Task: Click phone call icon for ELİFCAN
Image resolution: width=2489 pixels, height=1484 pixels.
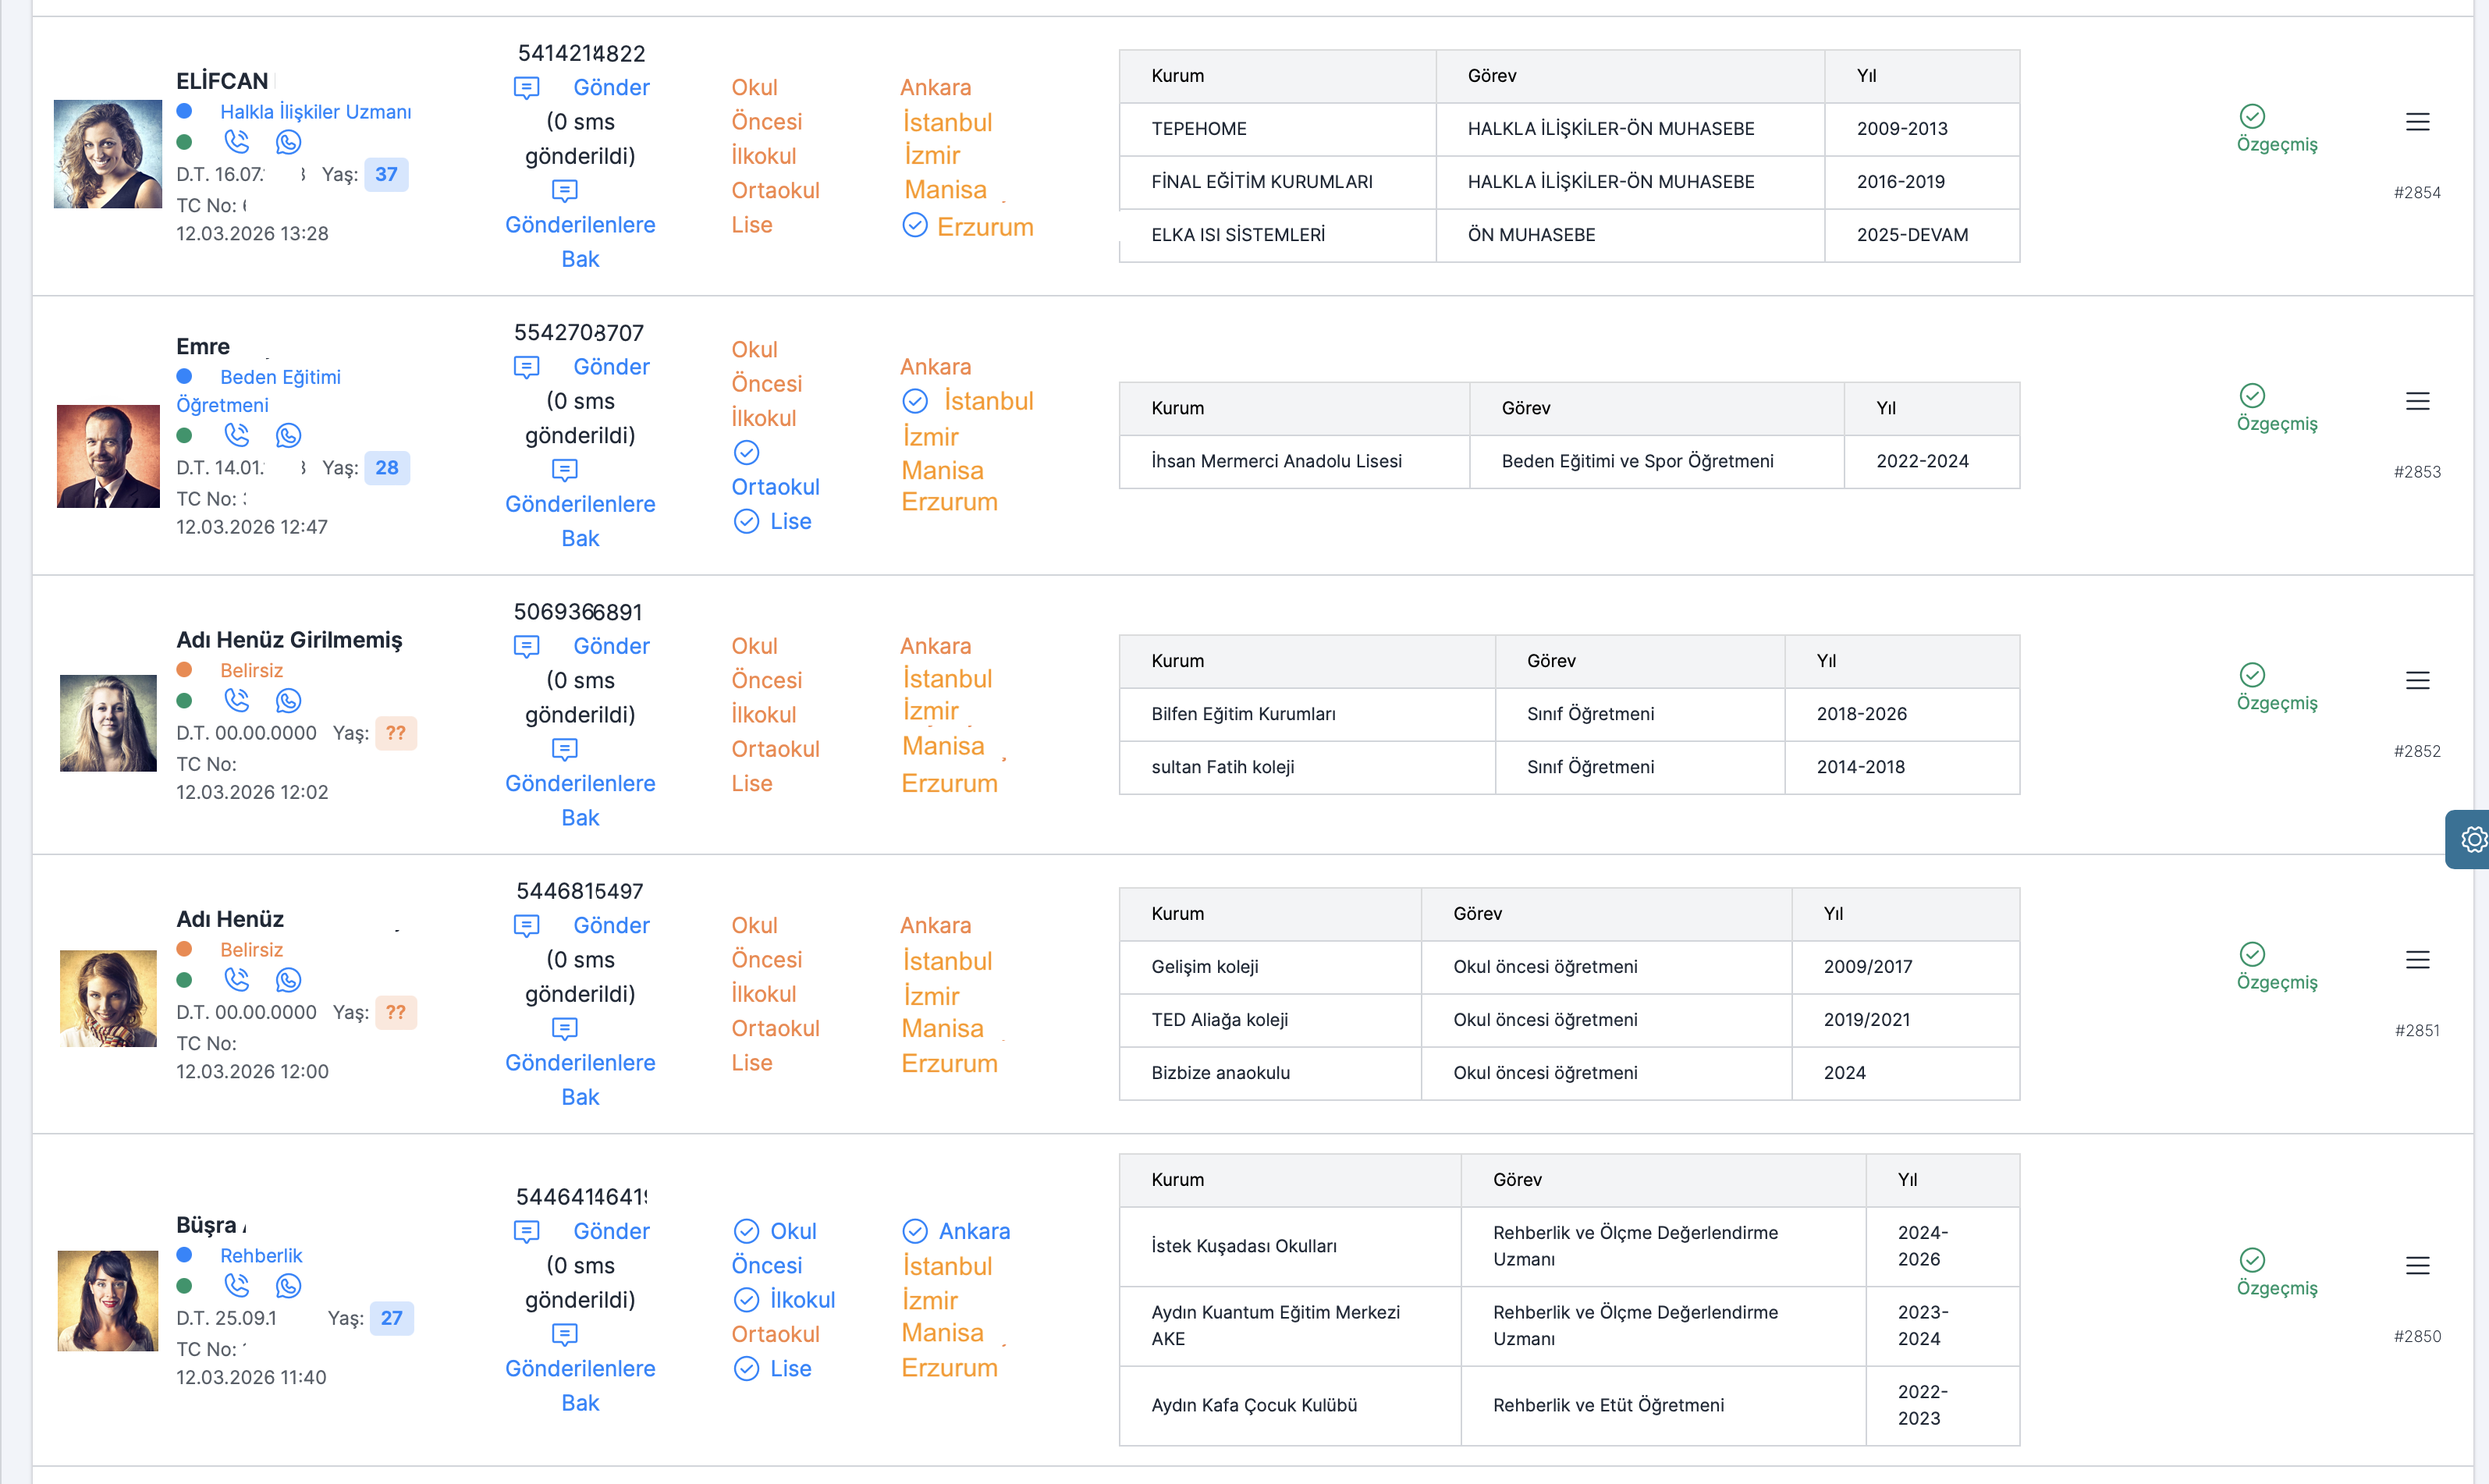Action: coord(237,142)
